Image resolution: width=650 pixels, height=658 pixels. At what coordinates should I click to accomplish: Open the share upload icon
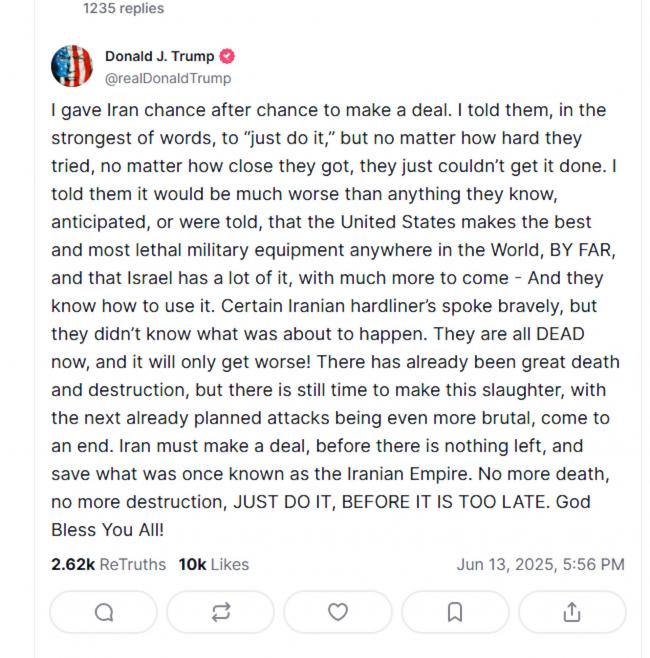(x=572, y=612)
